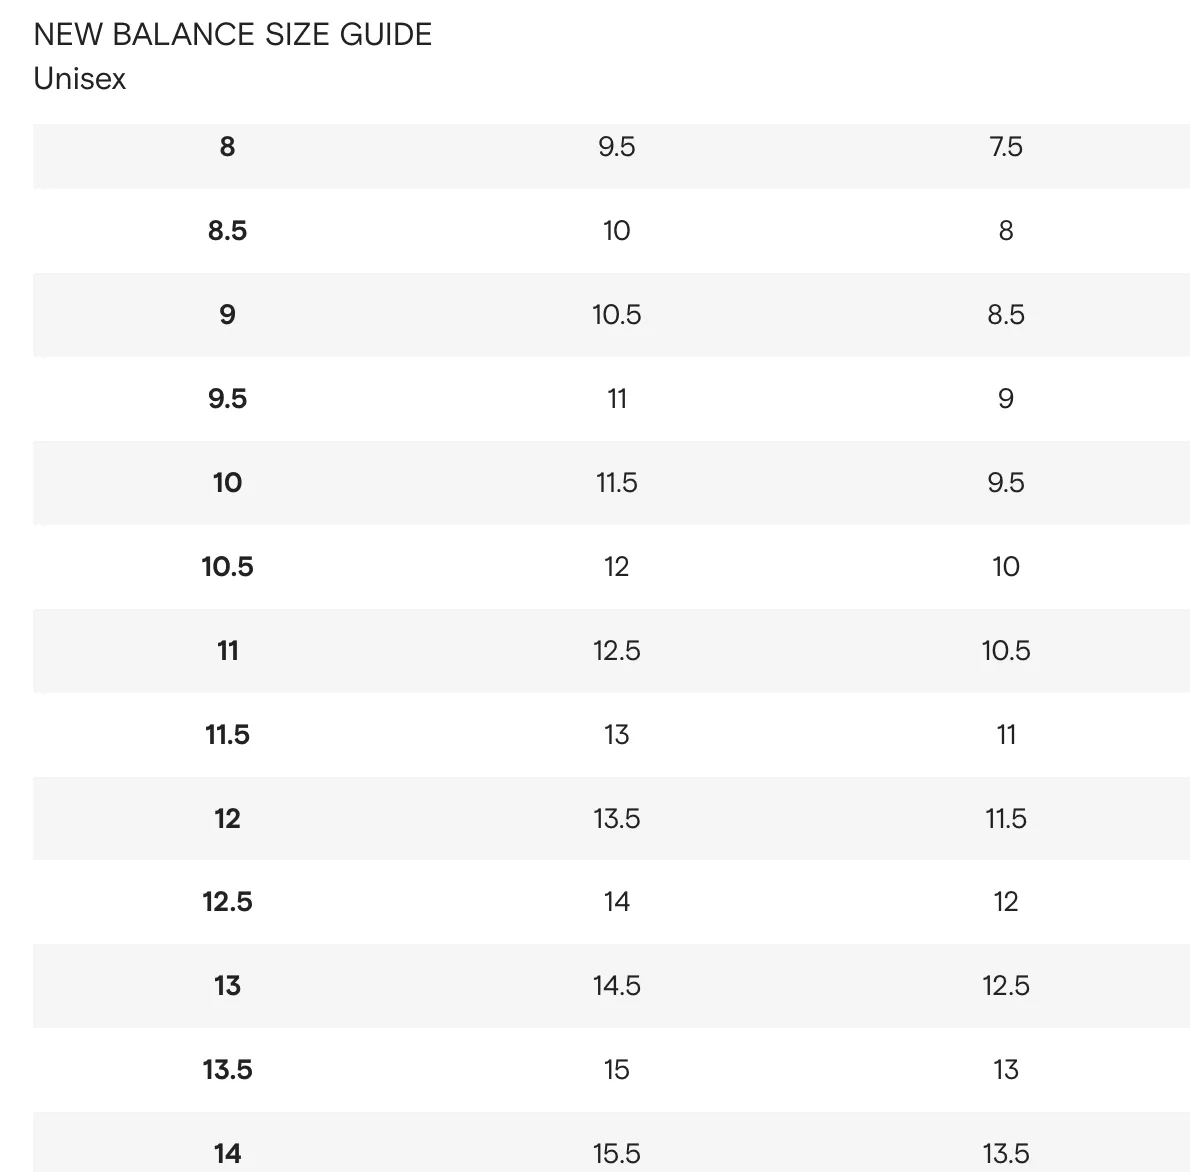
Task: Click the NEW BALANCE SIZE GUIDE heading
Action: pyautogui.click(x=232, y=35)
